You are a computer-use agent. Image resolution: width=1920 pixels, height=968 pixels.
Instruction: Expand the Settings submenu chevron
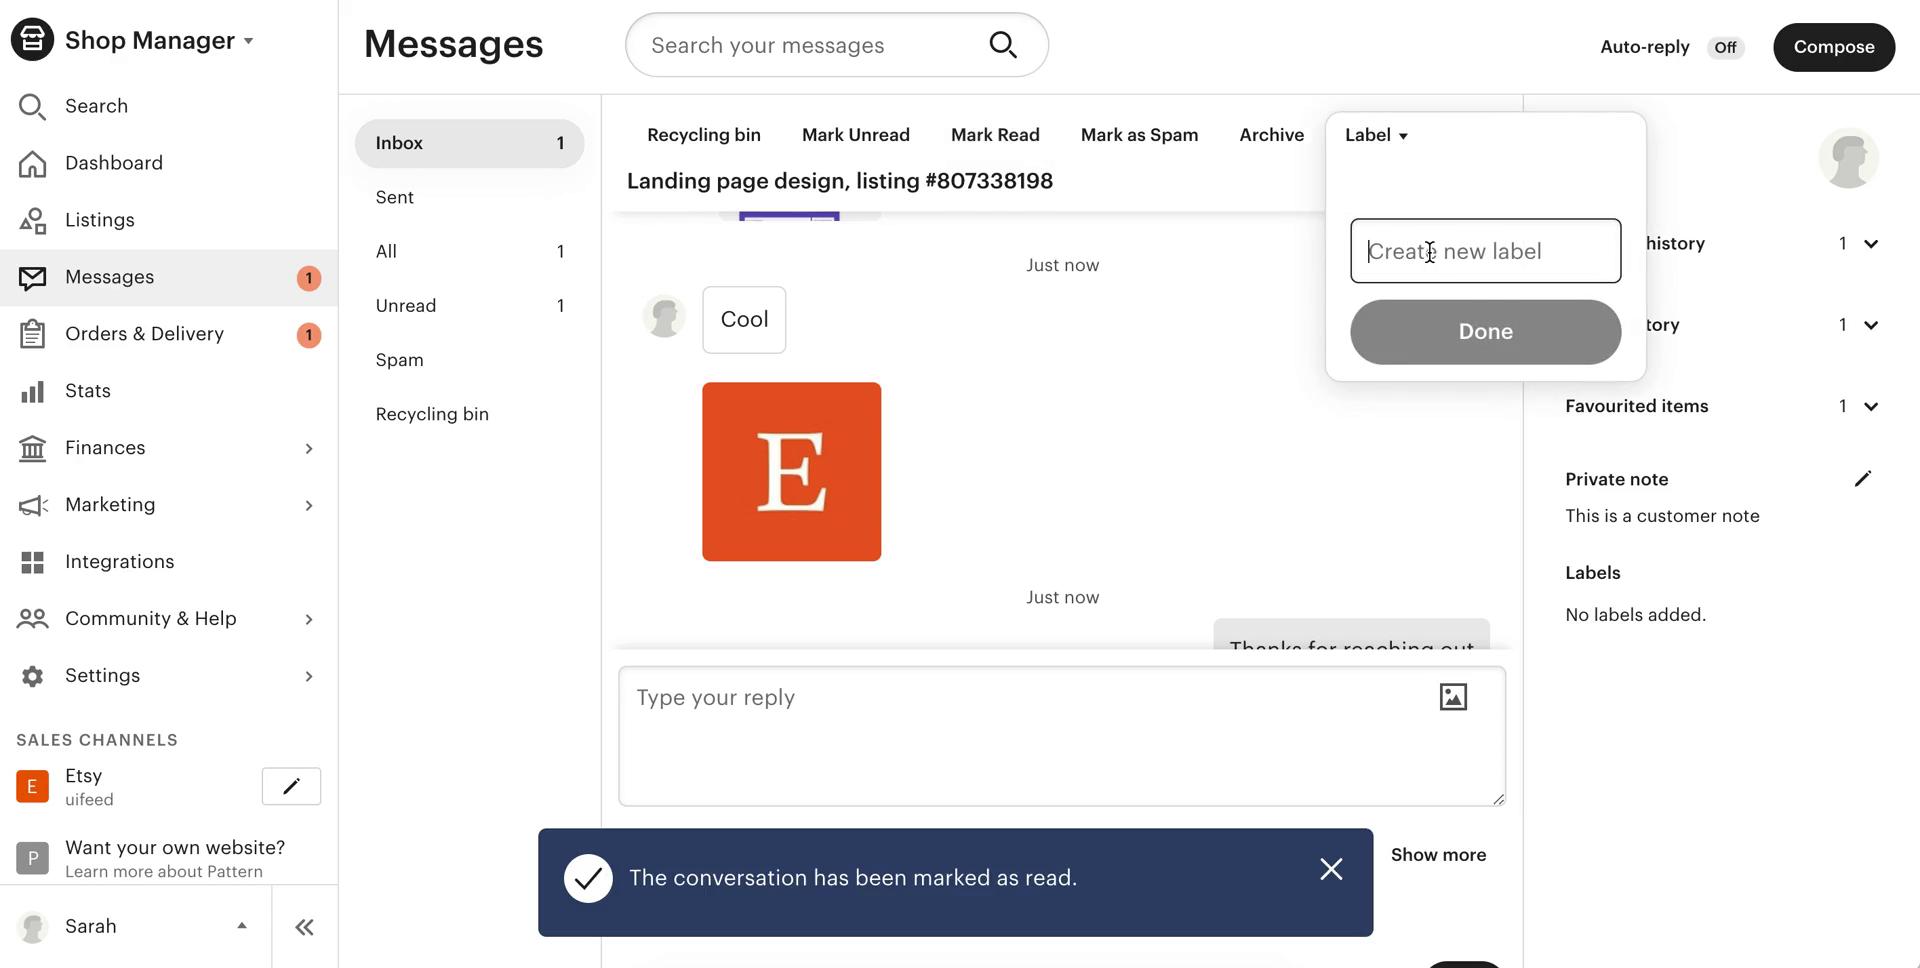308,676
